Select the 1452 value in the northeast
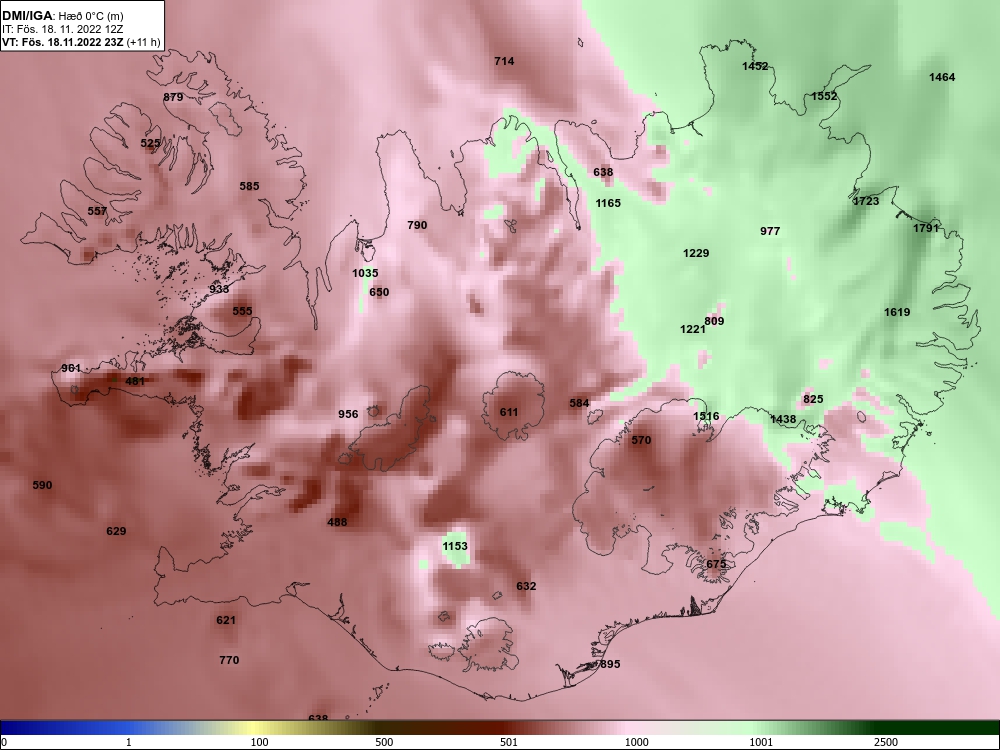The height and width of the screenshot is (750, 1000). tap(755, 66)
